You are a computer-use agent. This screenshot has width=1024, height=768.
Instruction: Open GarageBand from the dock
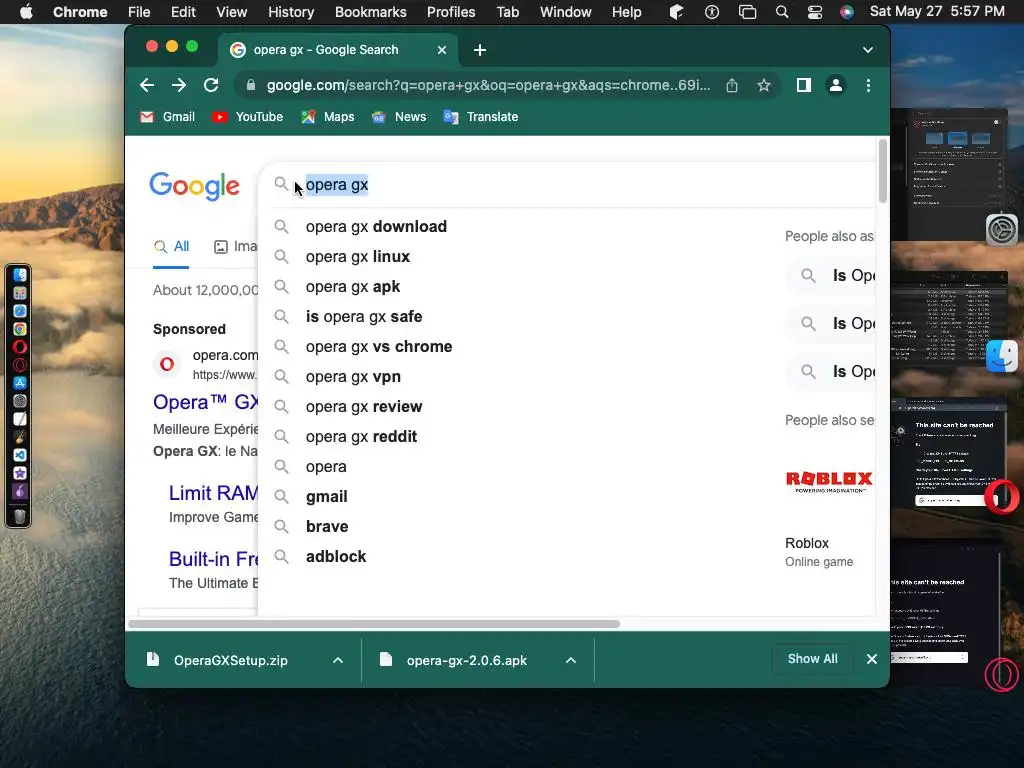(x=20, y=437)
